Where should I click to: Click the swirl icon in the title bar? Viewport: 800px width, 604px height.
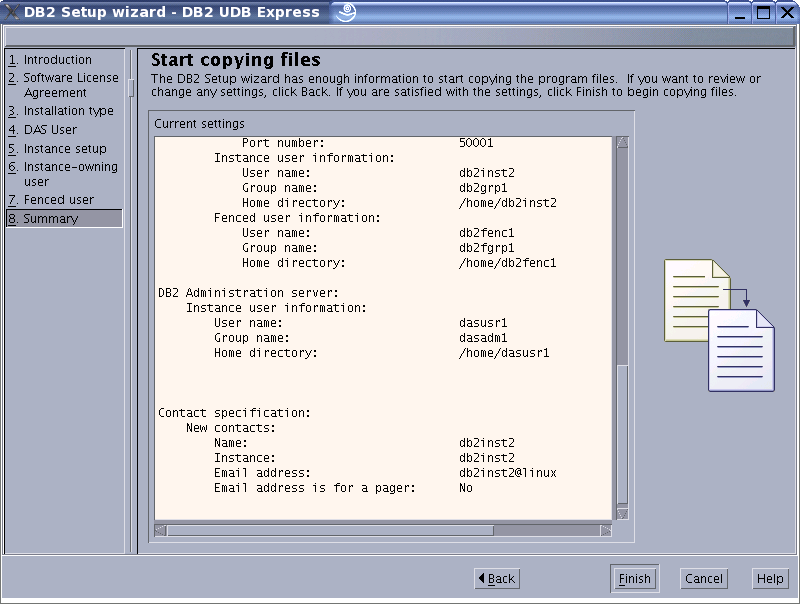[x=345, y=12]
